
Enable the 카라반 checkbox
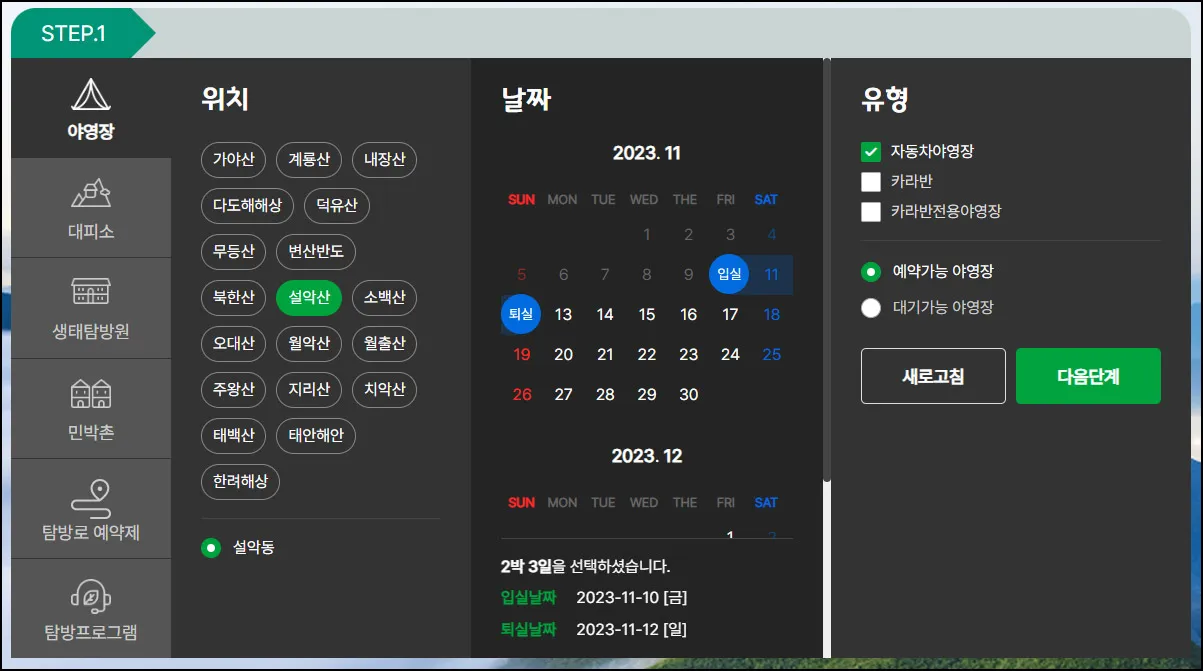tap(871, 183)
